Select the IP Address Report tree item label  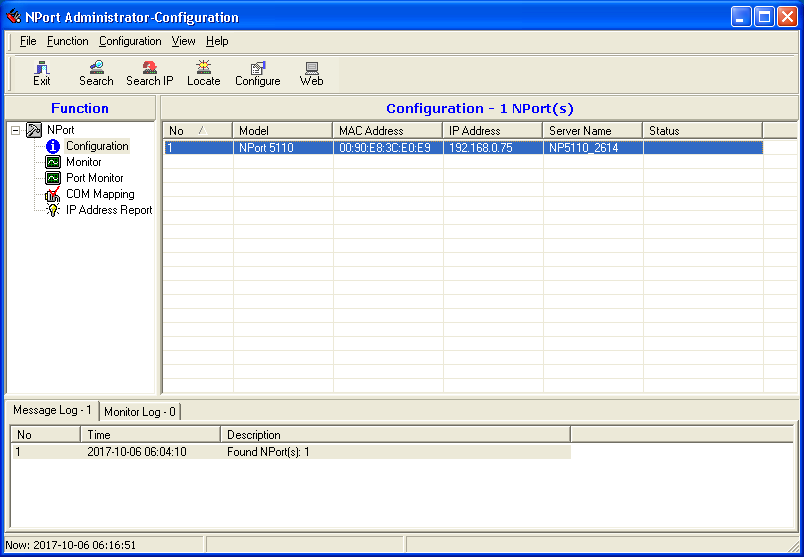coord(109,210)
